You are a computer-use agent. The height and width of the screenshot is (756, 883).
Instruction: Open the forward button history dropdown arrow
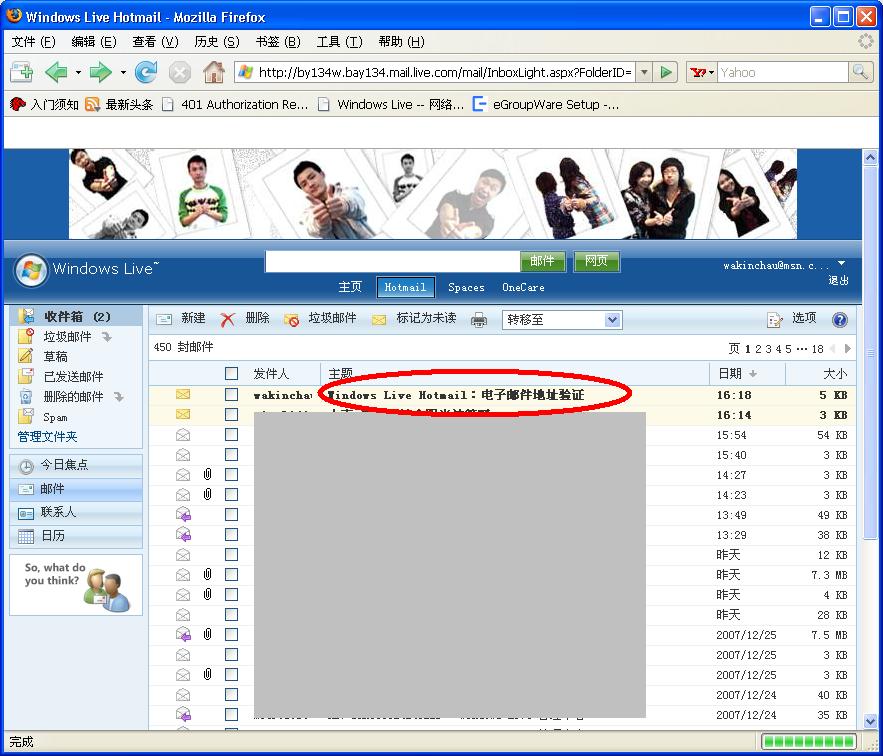click(123, 72)
